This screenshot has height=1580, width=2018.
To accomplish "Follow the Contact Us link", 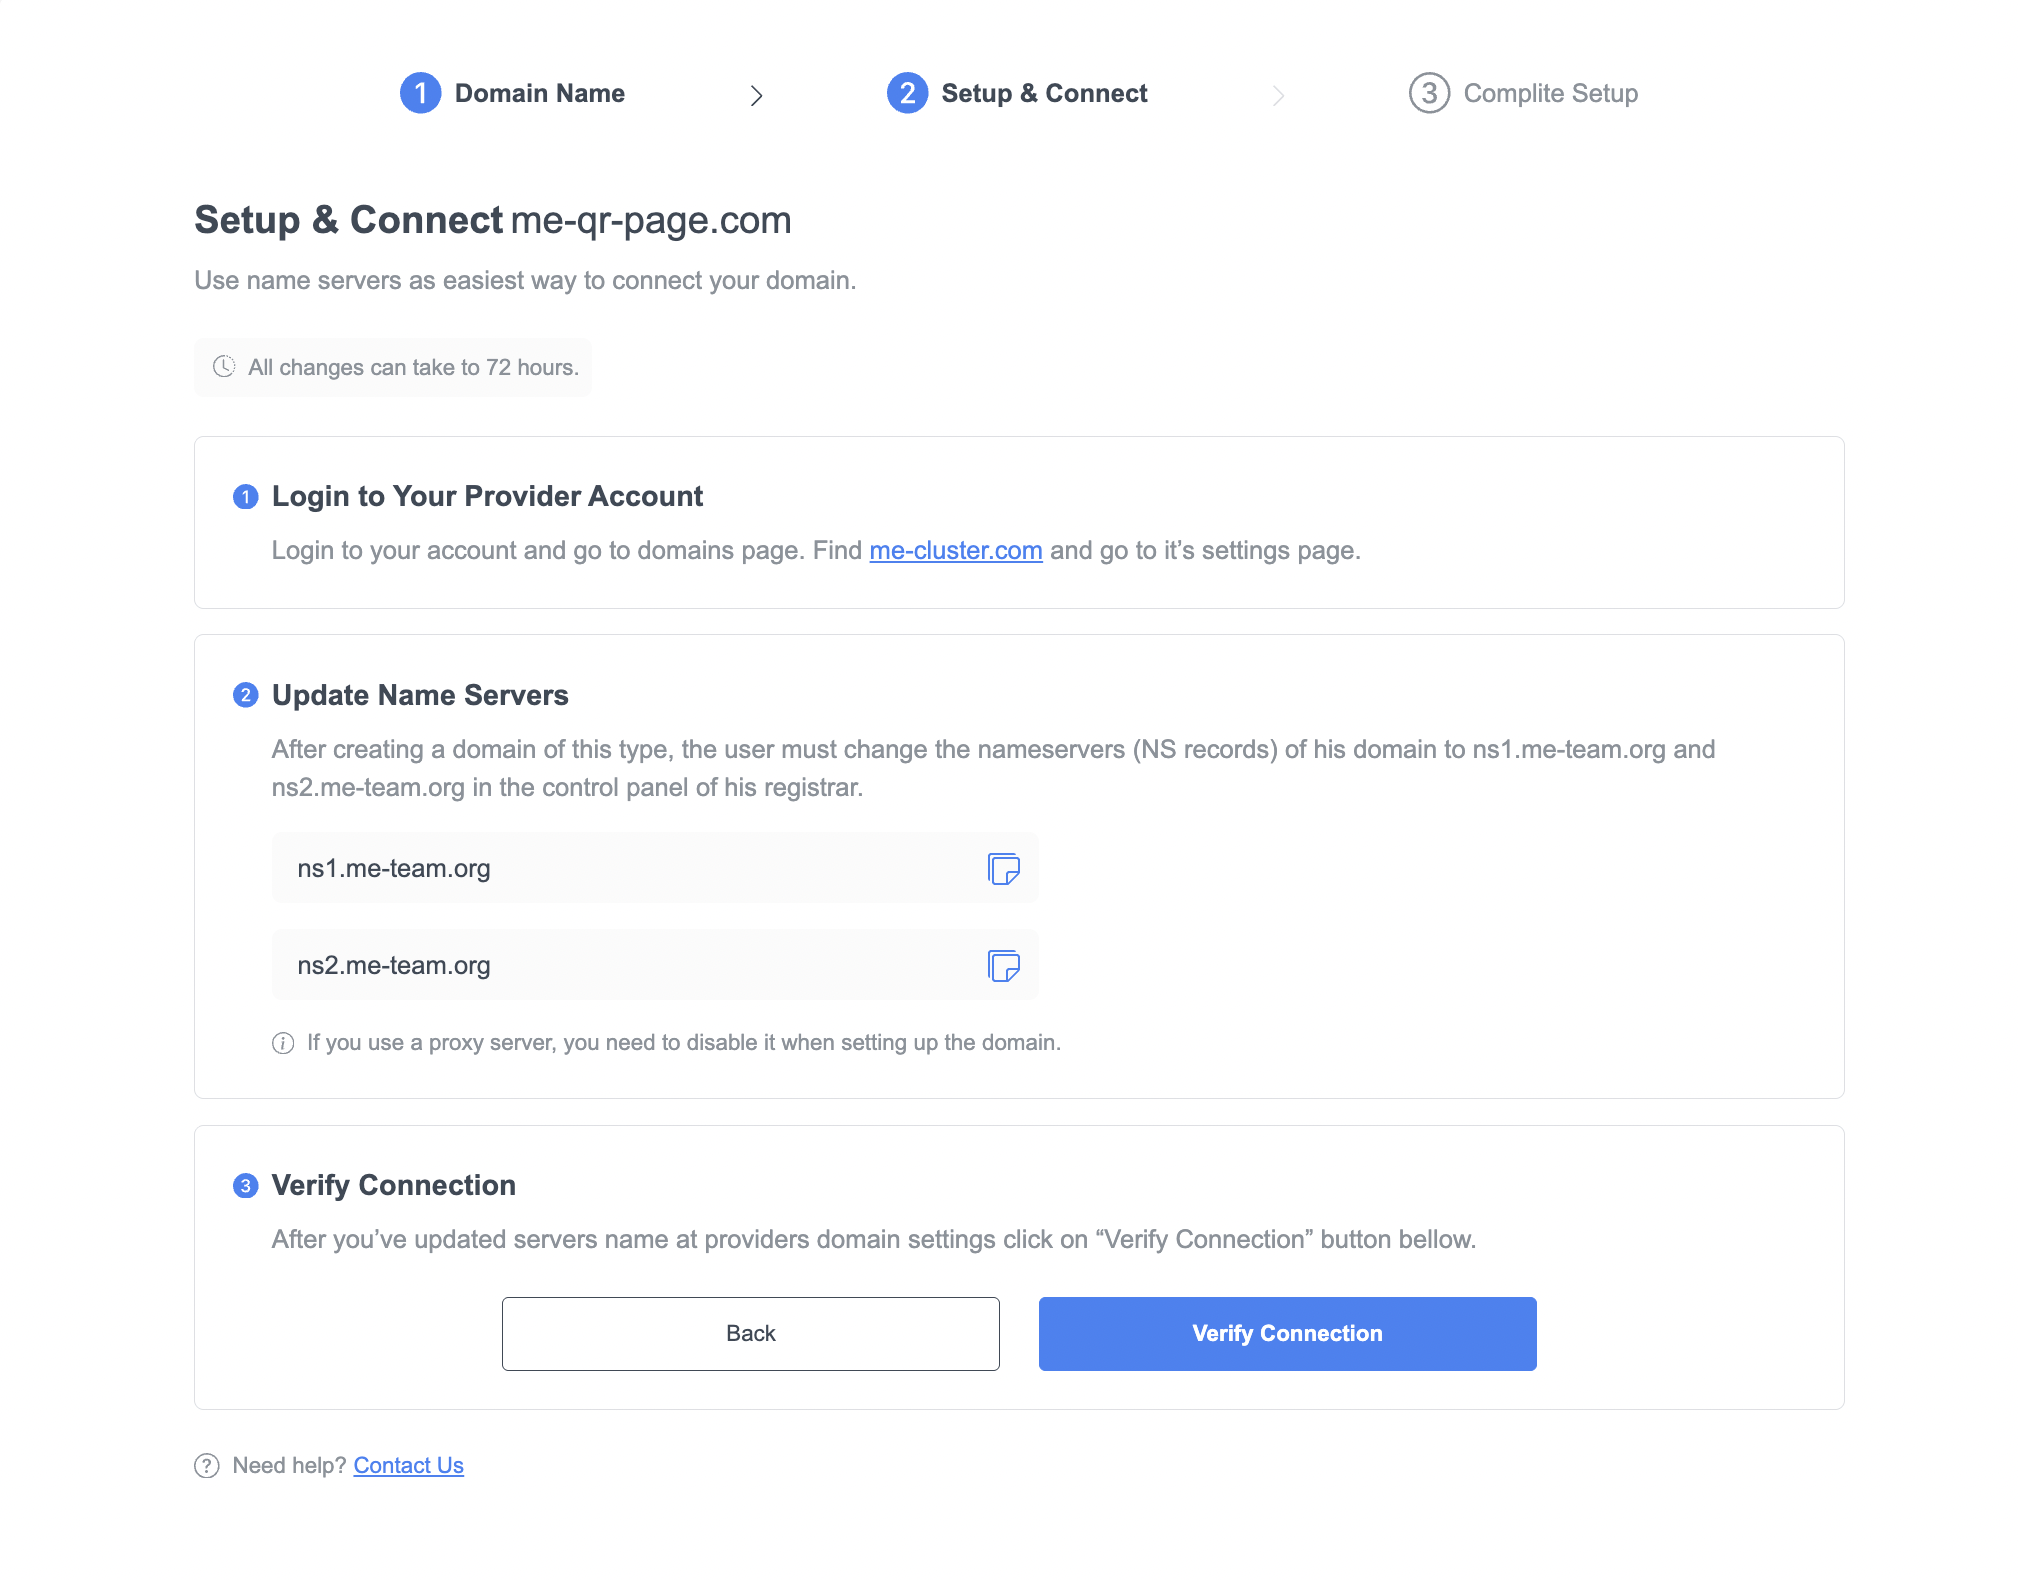I will 408,1466.
